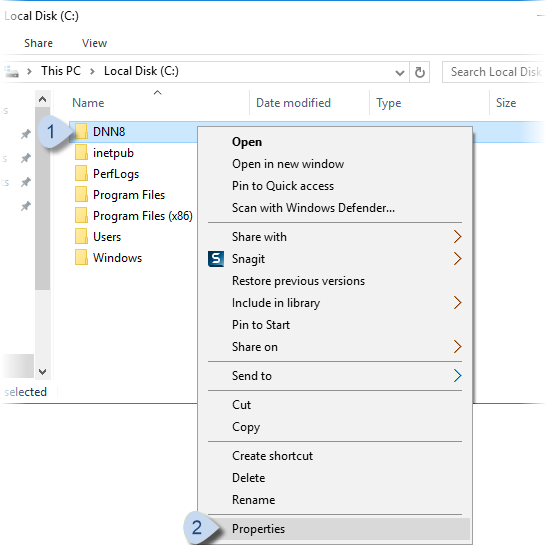Image resolution: width=547 pixels, height=545 pixels.
Task: Click the inetpub folder icon
Action: tap(81, 152)
